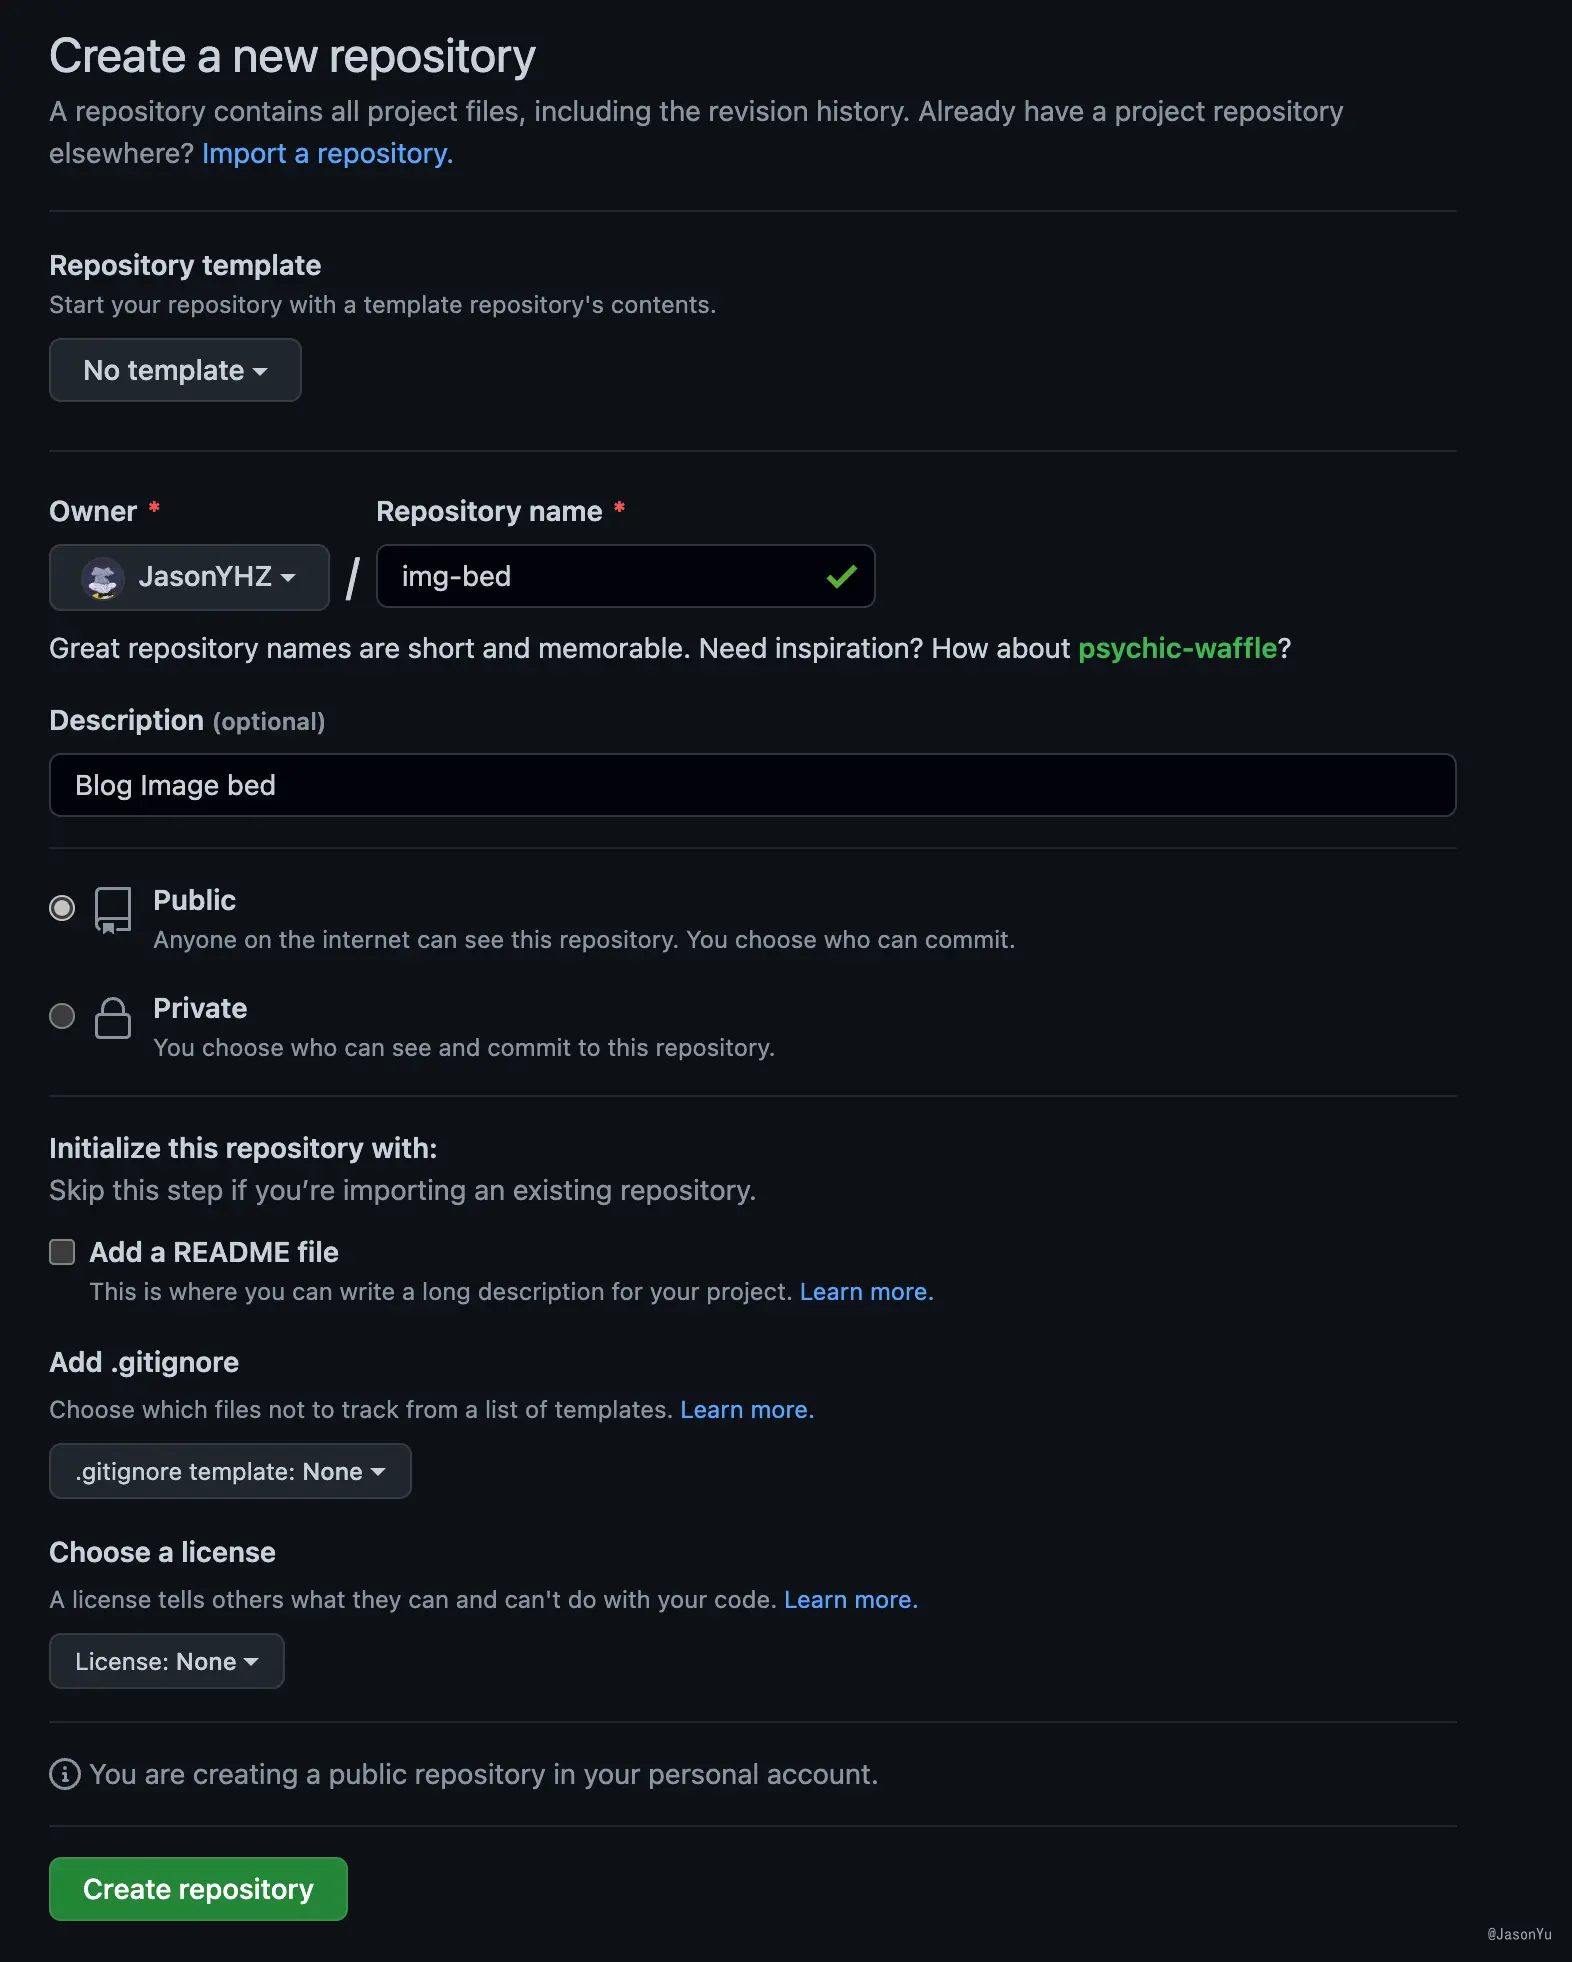Open the JasonYHZ owner dropdown
Viewport: 1572px width, 1962px height.
point(189,577)
